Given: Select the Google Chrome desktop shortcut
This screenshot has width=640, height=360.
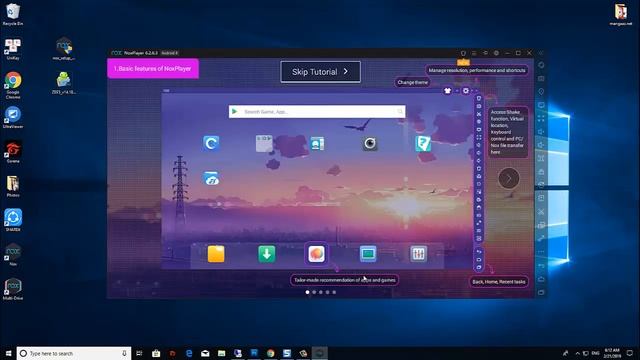Looking at the screenshot, I should pos(13,85).
